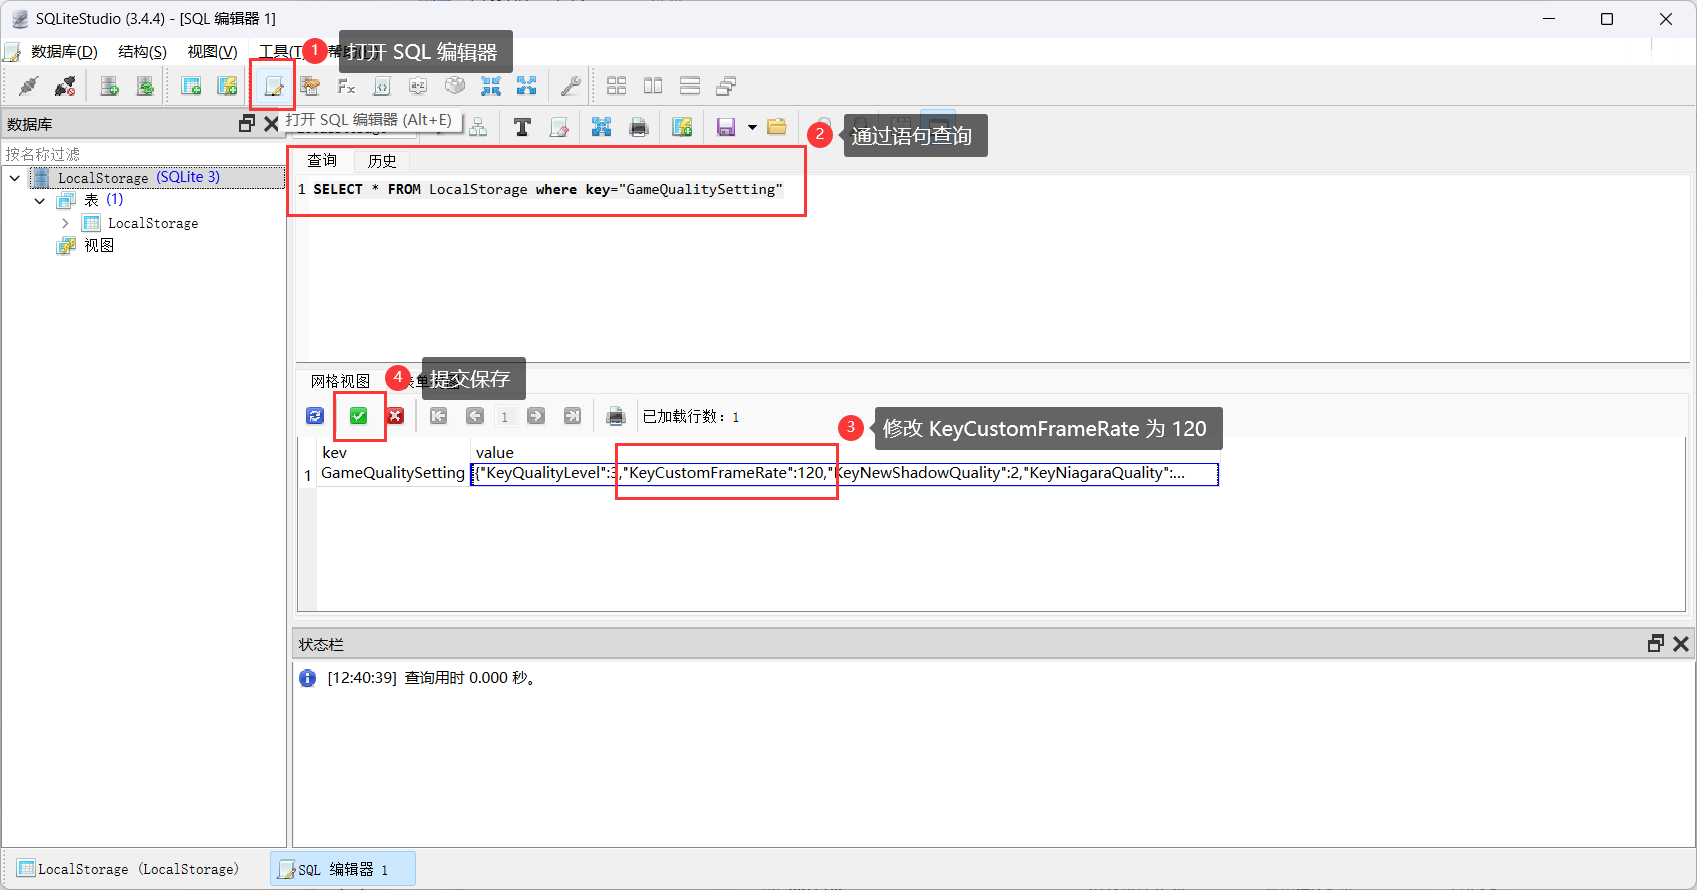Click the disconnect from database icon

coord(65,86)
